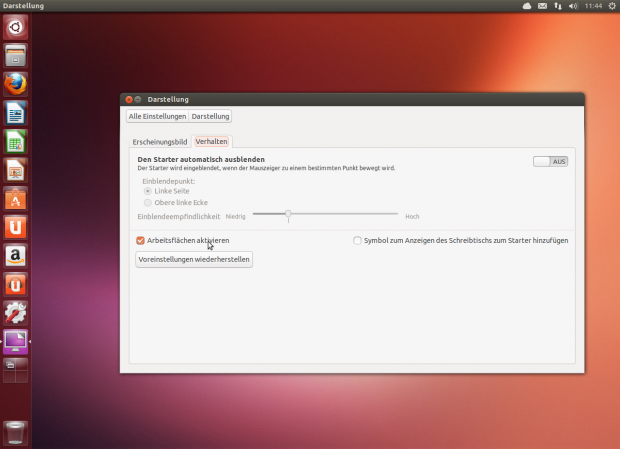Open the session gear menu in panel
This screenshot has height=449, width=620.
tap(609, 6)
